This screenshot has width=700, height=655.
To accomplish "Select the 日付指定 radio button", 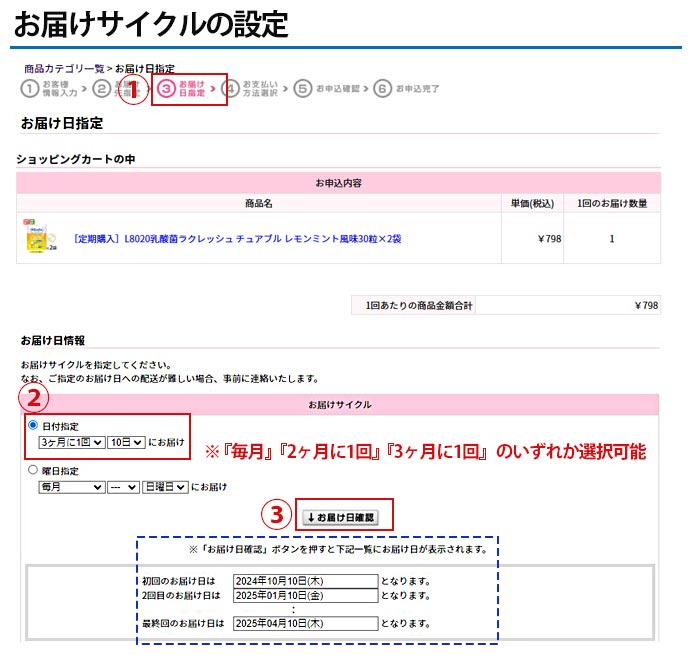I will (x=33, y=426).
